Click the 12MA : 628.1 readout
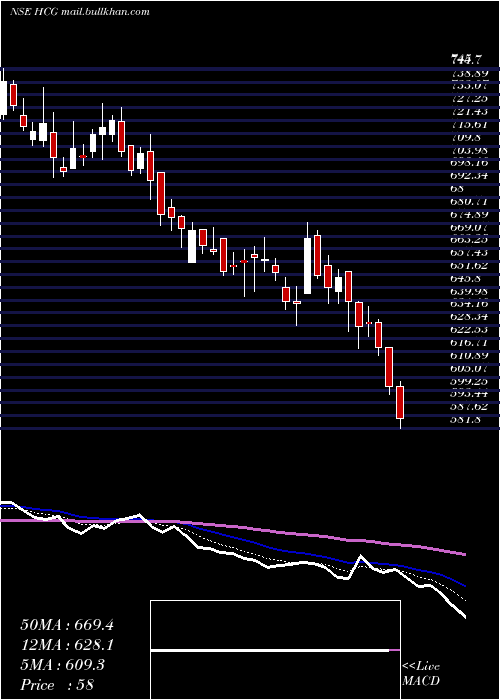This screenshot has width=500, height=700. click(67, 645)
